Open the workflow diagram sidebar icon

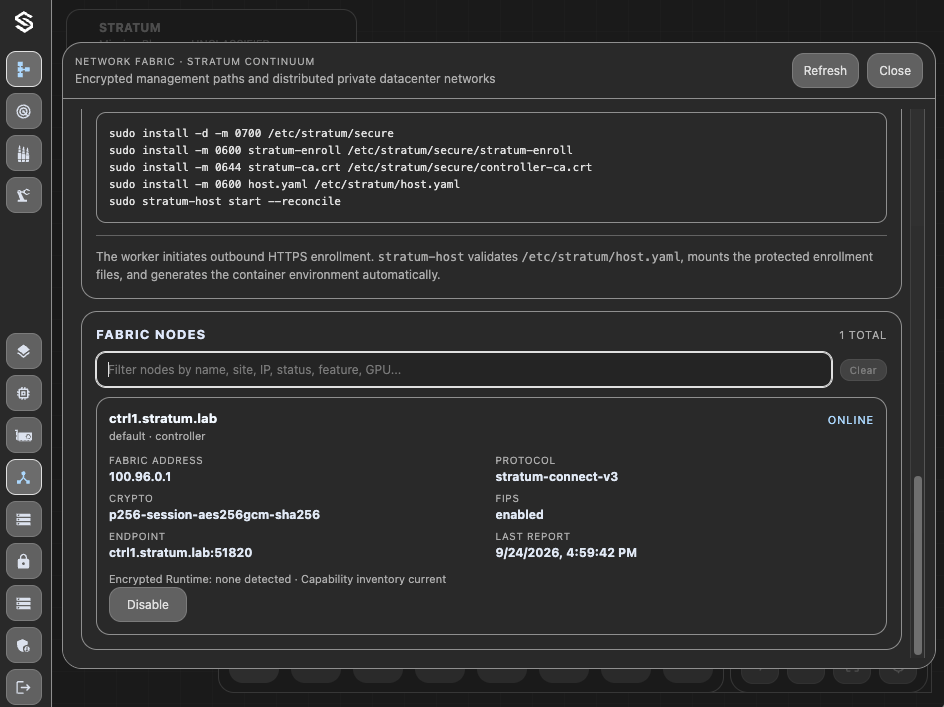coord(23,69)
